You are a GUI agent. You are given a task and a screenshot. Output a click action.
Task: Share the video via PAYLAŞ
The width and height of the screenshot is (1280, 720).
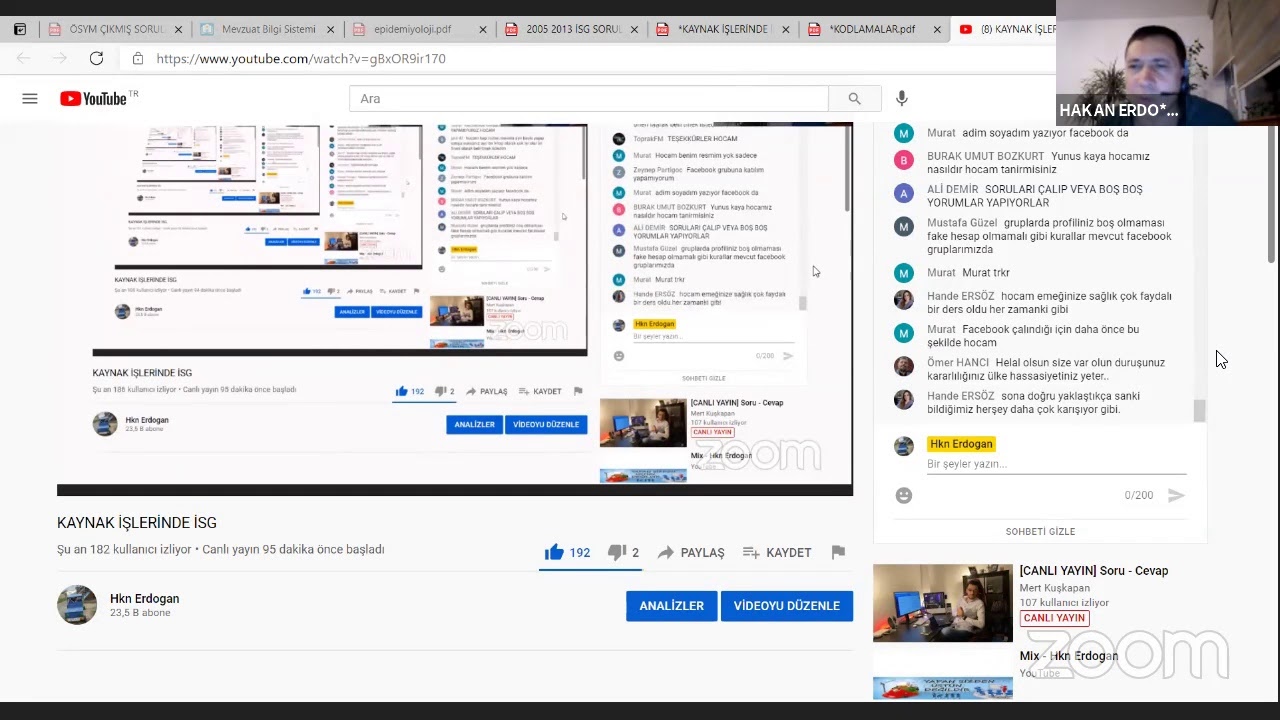[x=690, y=552]
